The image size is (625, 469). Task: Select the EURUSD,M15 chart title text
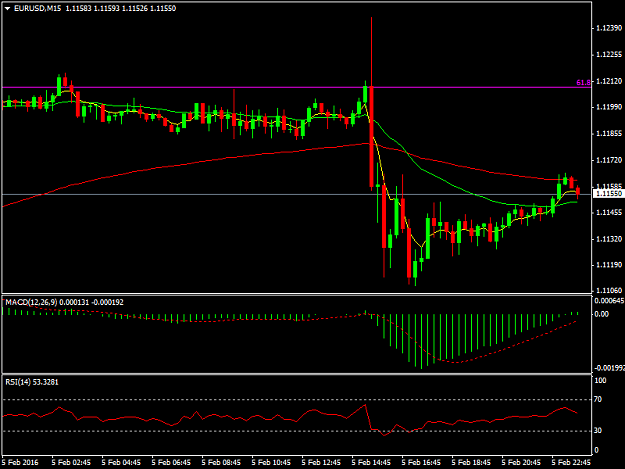(x=37, y=8)
